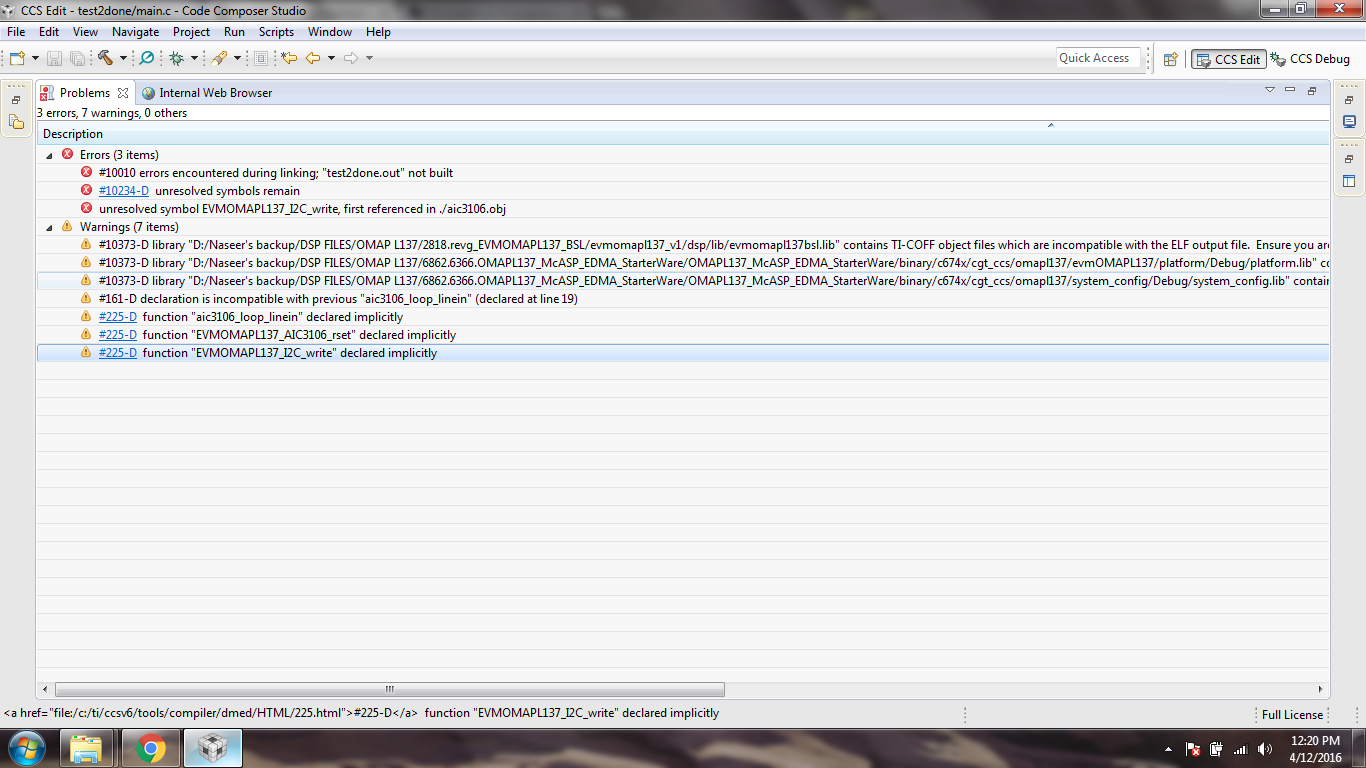Restore the lower right sidebar stack

[1349, 159]
